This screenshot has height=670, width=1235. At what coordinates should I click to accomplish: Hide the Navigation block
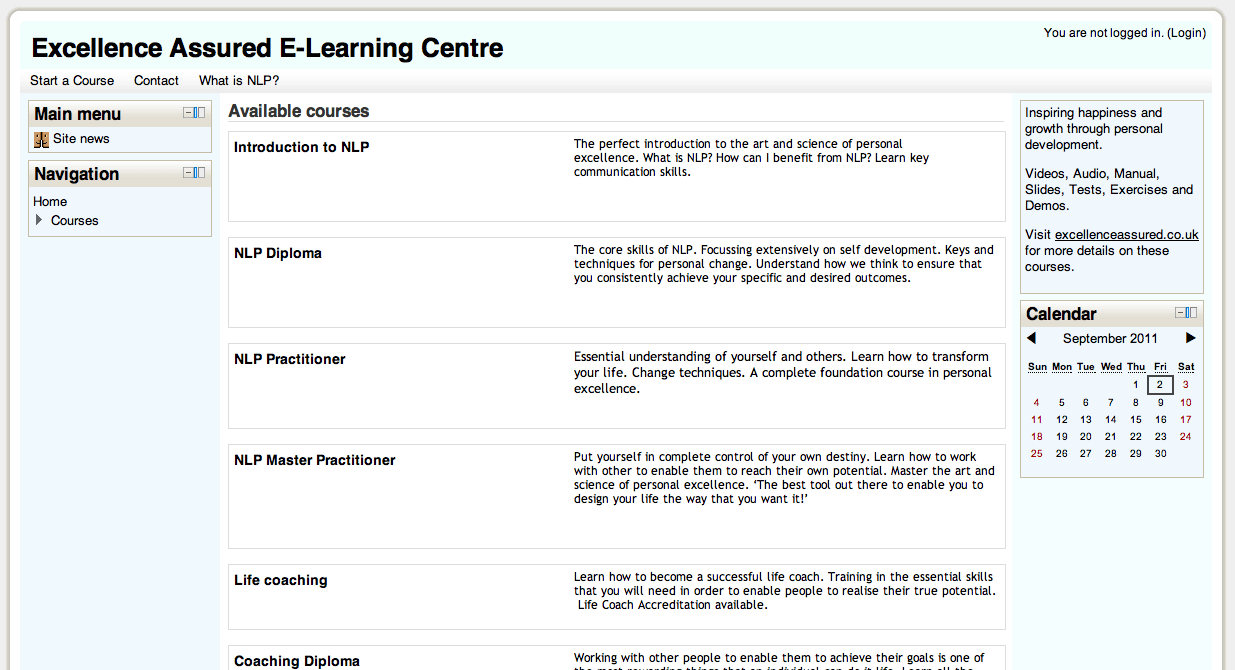187,172
